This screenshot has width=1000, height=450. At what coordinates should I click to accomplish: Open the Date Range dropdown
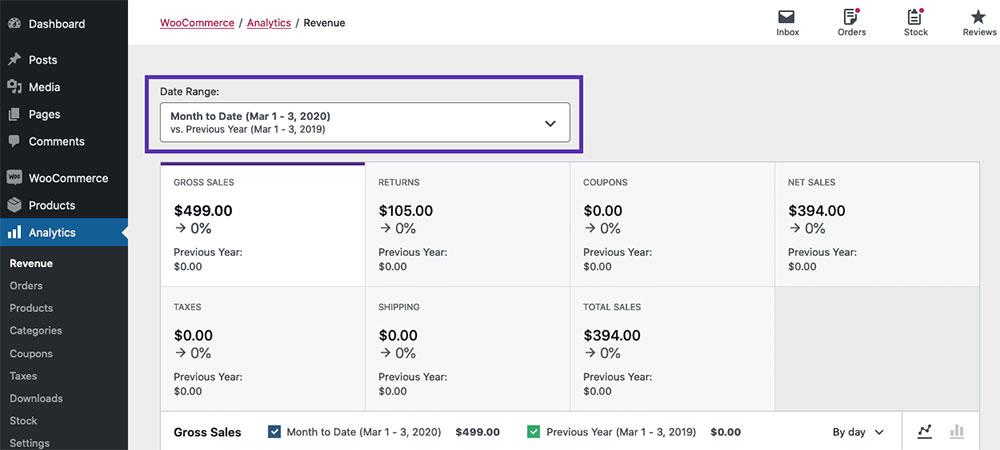365,123
